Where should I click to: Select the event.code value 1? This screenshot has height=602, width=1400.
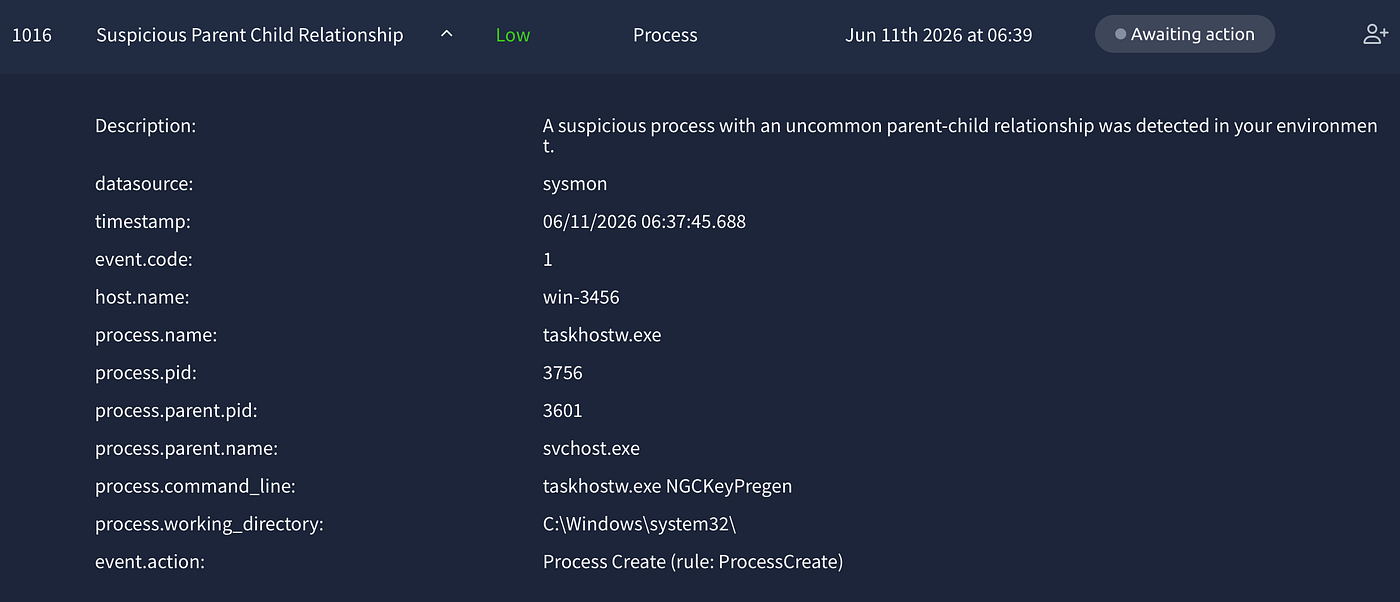click(x=548, y=259)
